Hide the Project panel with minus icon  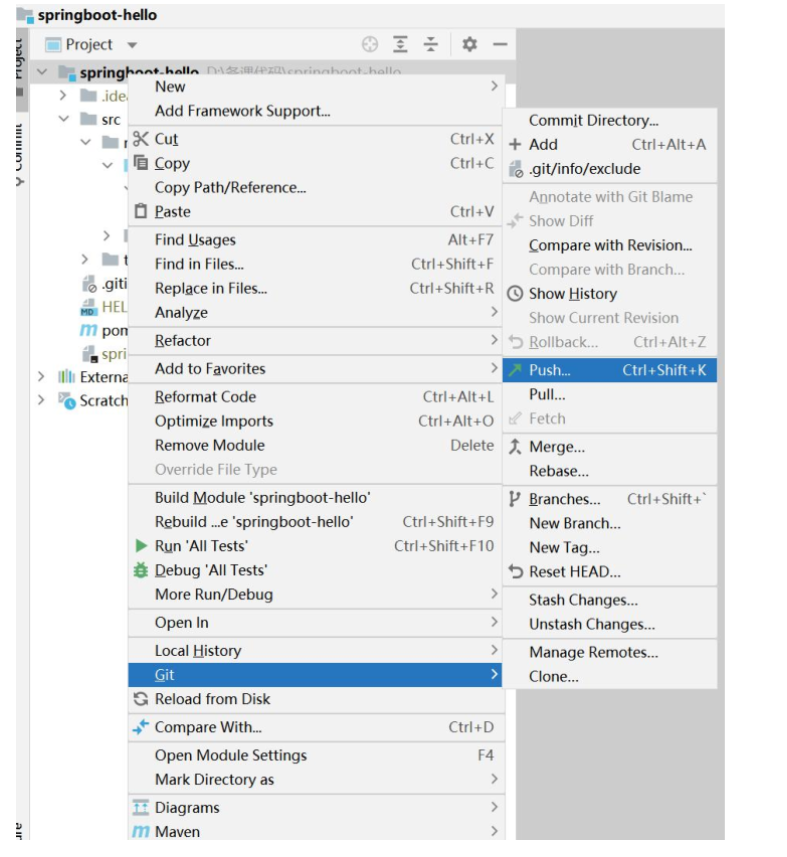pos(500,44)
